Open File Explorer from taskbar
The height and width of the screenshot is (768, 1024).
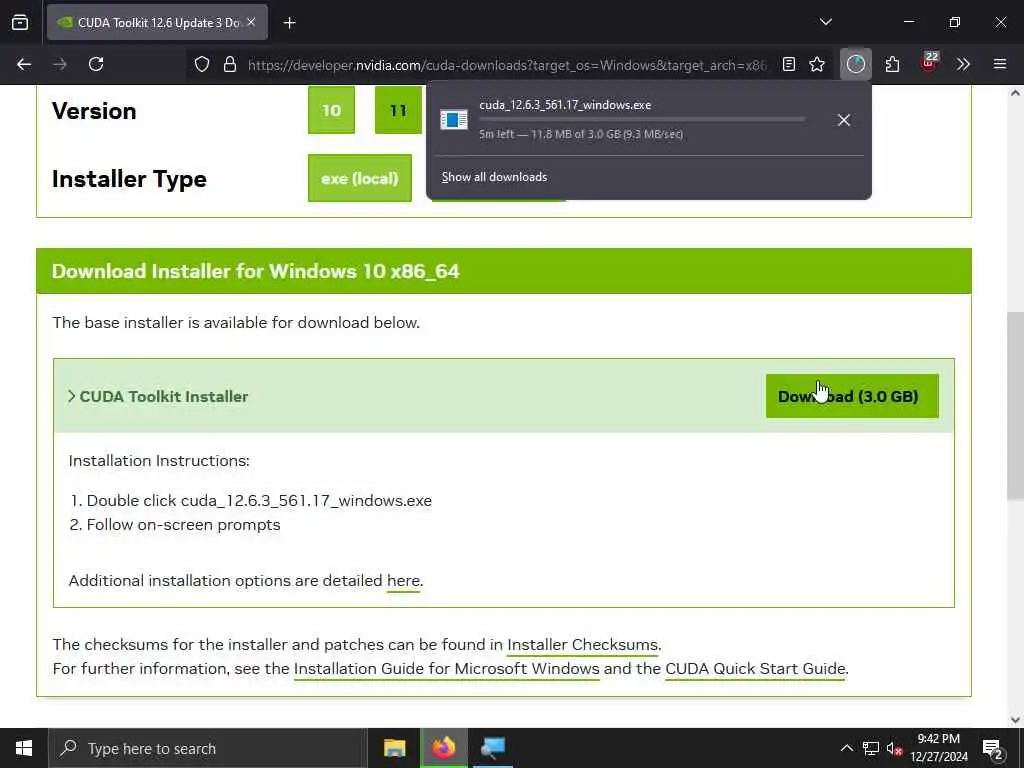click(394, 748)
